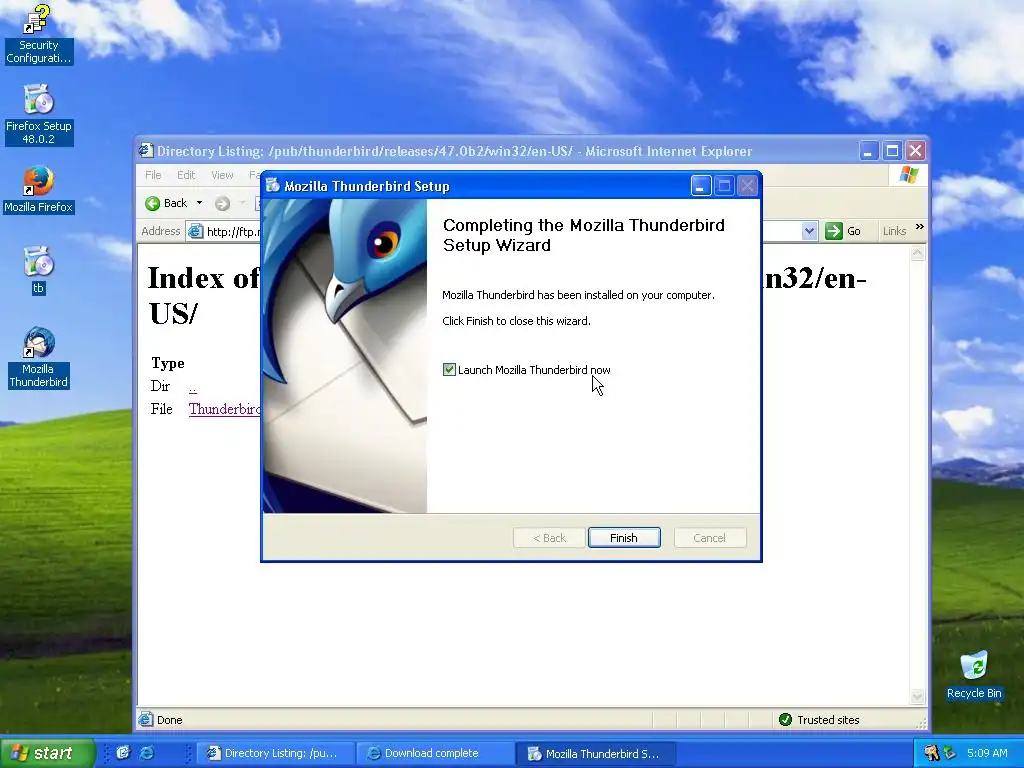Uncheck Launch Mozilla Thunderbird now
The height and width of the screenshot is (768, 1024).
[x=449, y=370]
